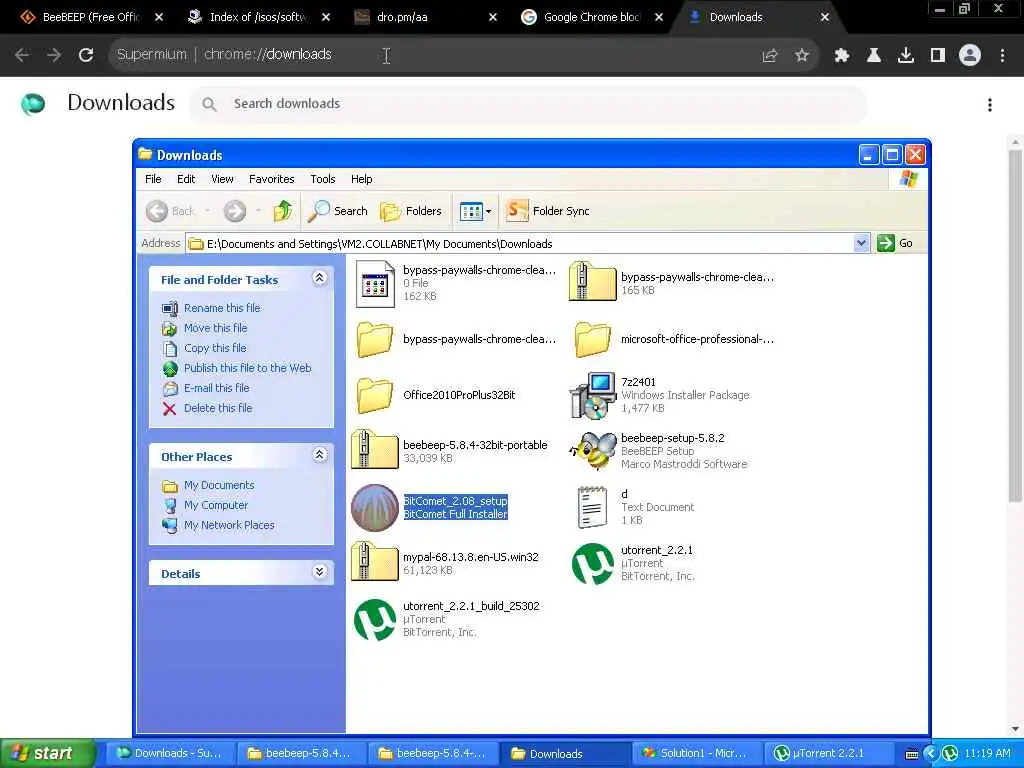
Task: Click the Explorer Forward arrow button
Action: point(235,211)
